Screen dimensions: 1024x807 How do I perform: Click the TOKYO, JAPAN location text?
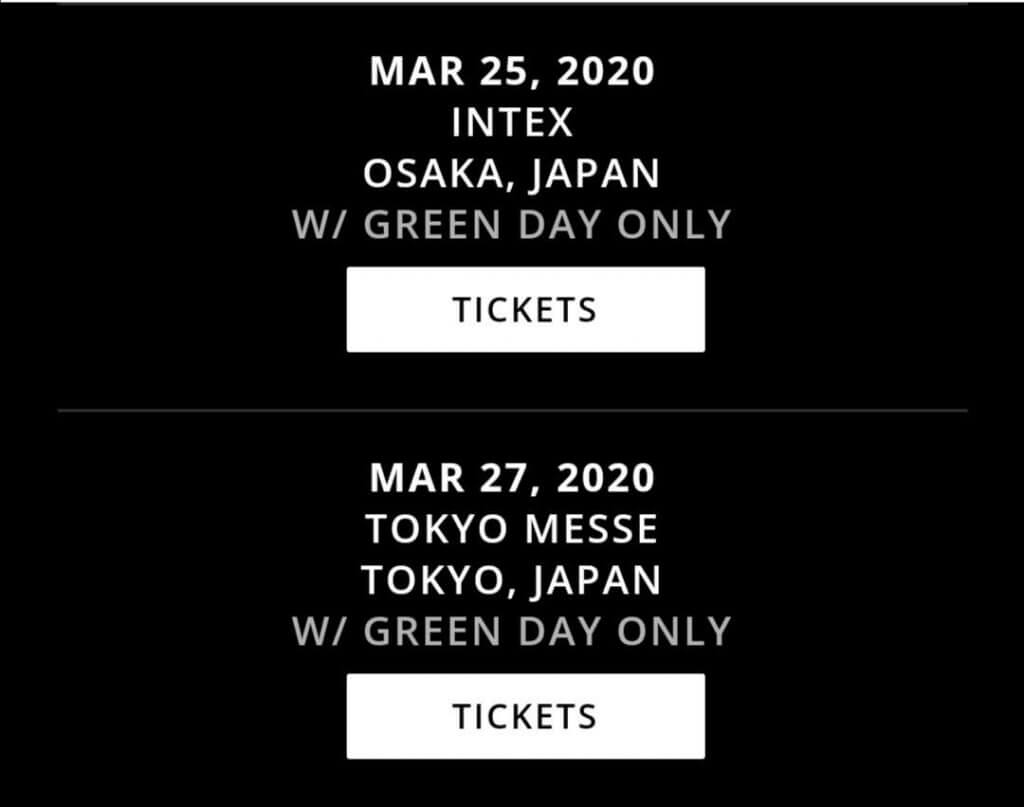(x=512, y=581)
